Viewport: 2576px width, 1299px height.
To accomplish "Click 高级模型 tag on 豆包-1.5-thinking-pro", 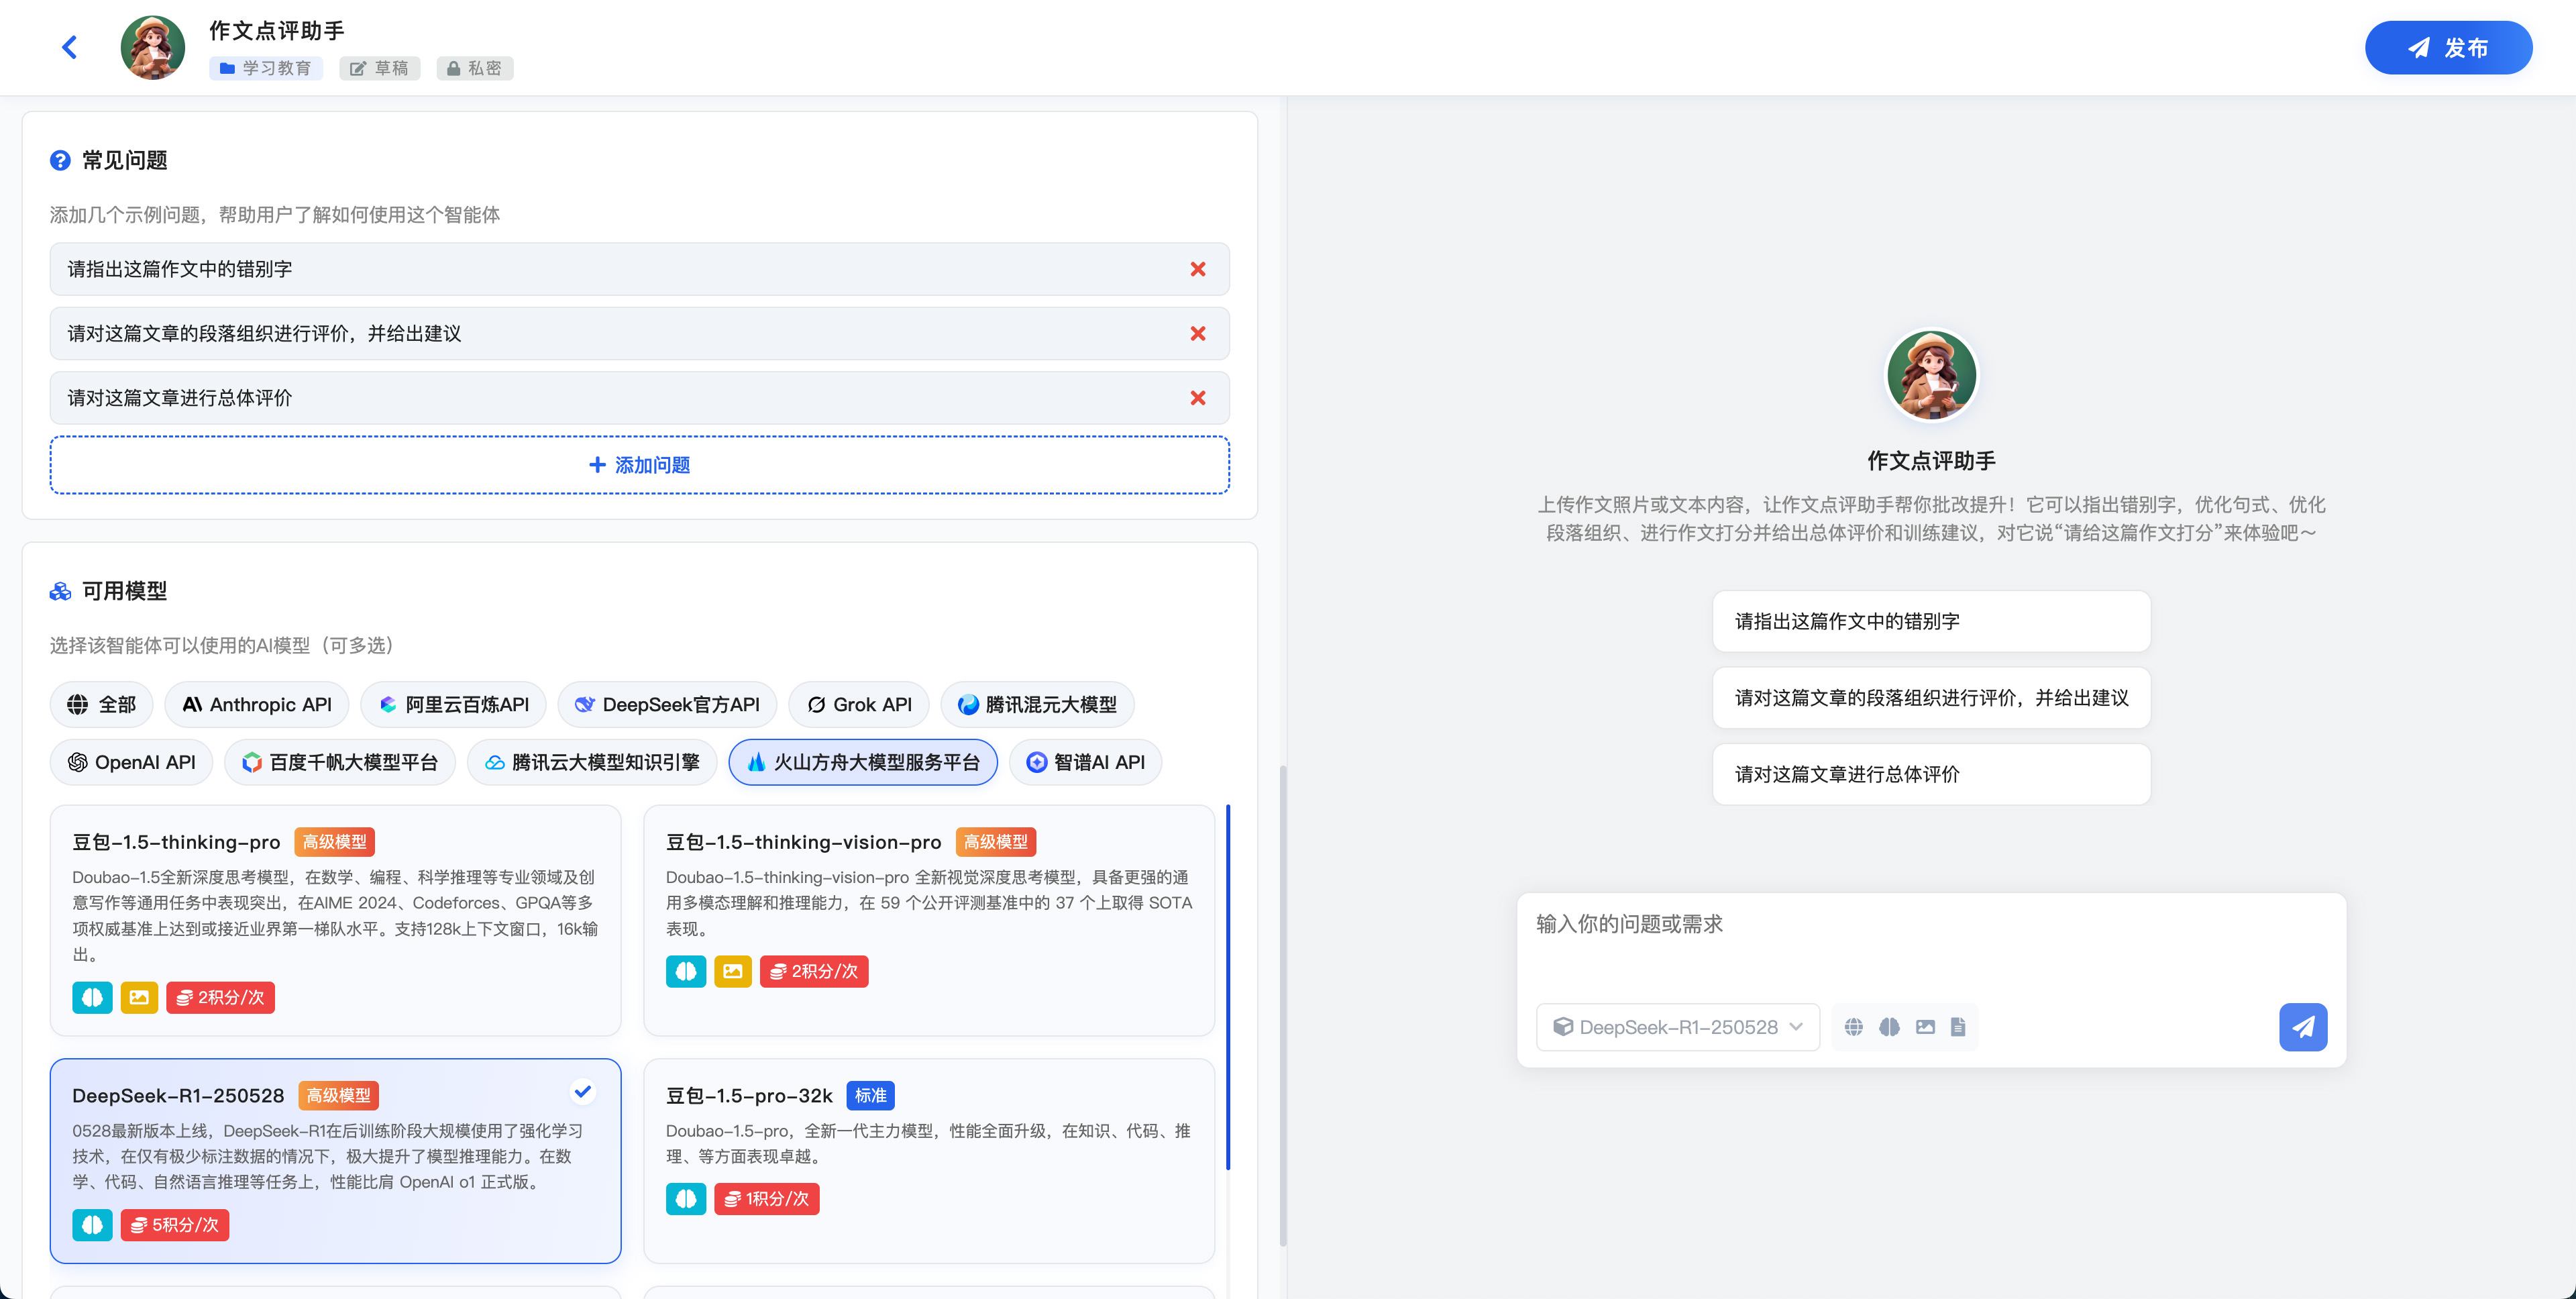I will 334,842.
